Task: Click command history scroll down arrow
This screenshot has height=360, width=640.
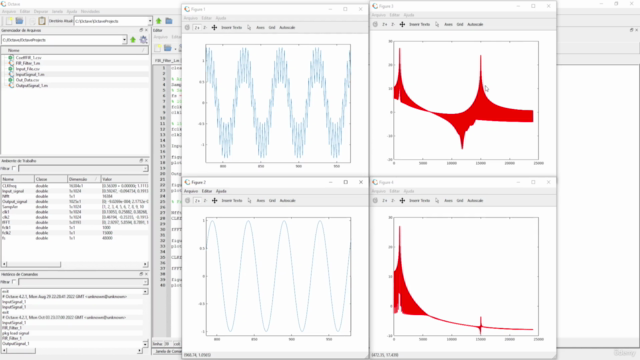Action: tap(145, 344)
